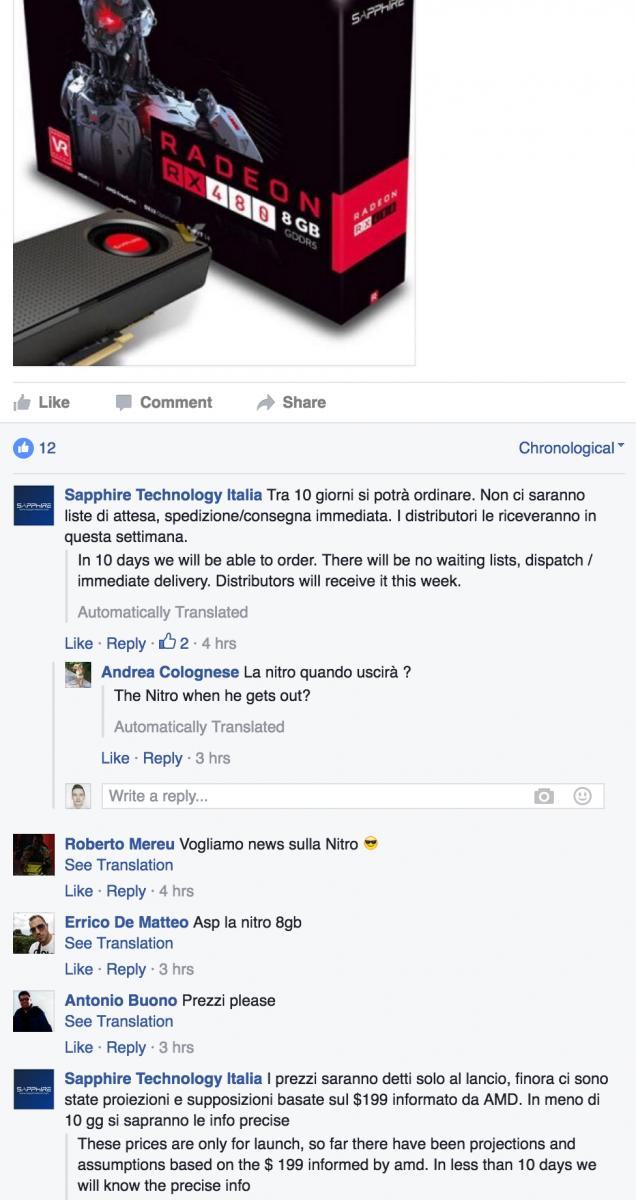
Task: Expand the Chronological comment sorting dropdown
Action: tap(571, 448)
